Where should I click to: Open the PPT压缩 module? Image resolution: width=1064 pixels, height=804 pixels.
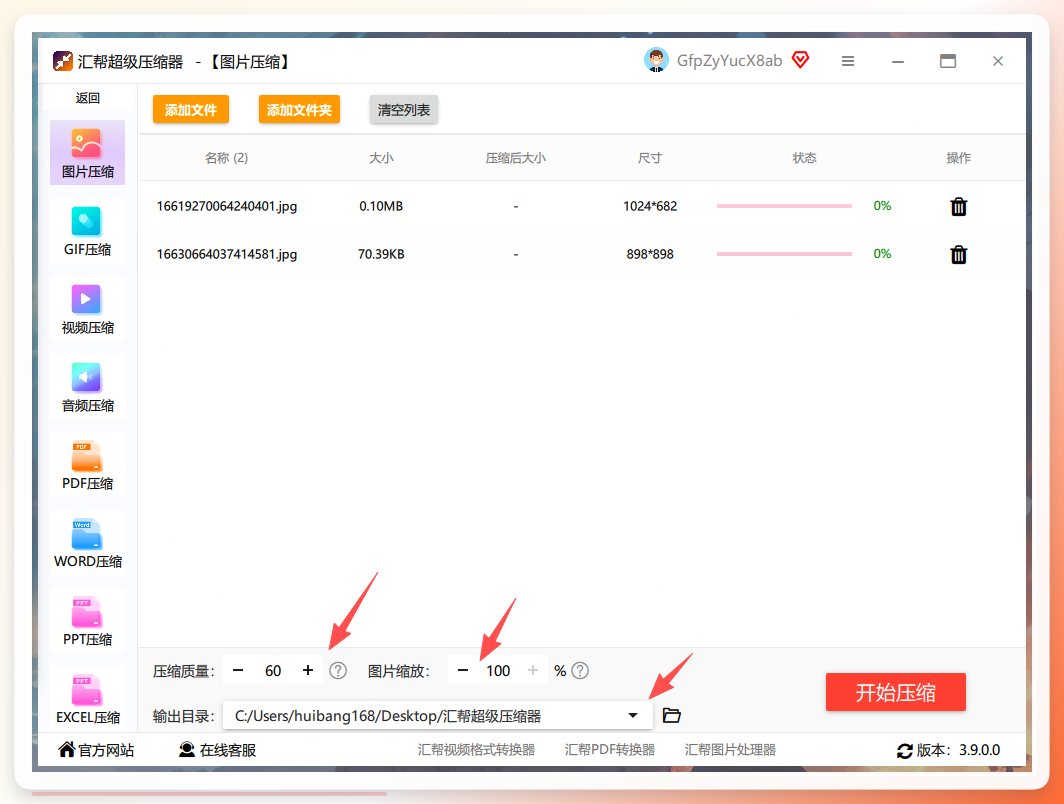87,621
